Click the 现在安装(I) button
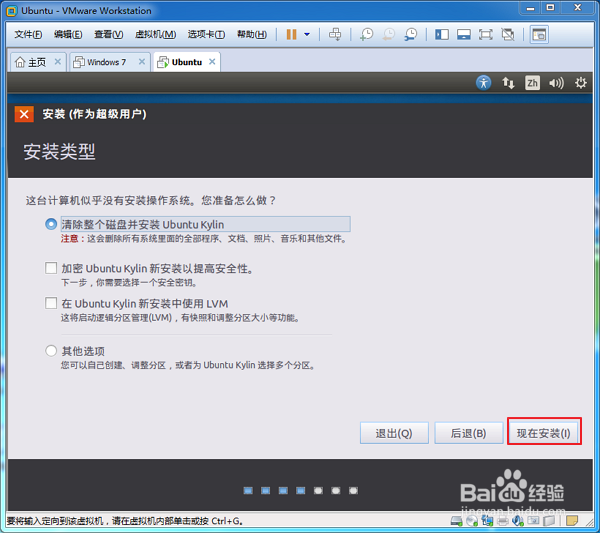This screenshot has height=533, width=600. 544,433
